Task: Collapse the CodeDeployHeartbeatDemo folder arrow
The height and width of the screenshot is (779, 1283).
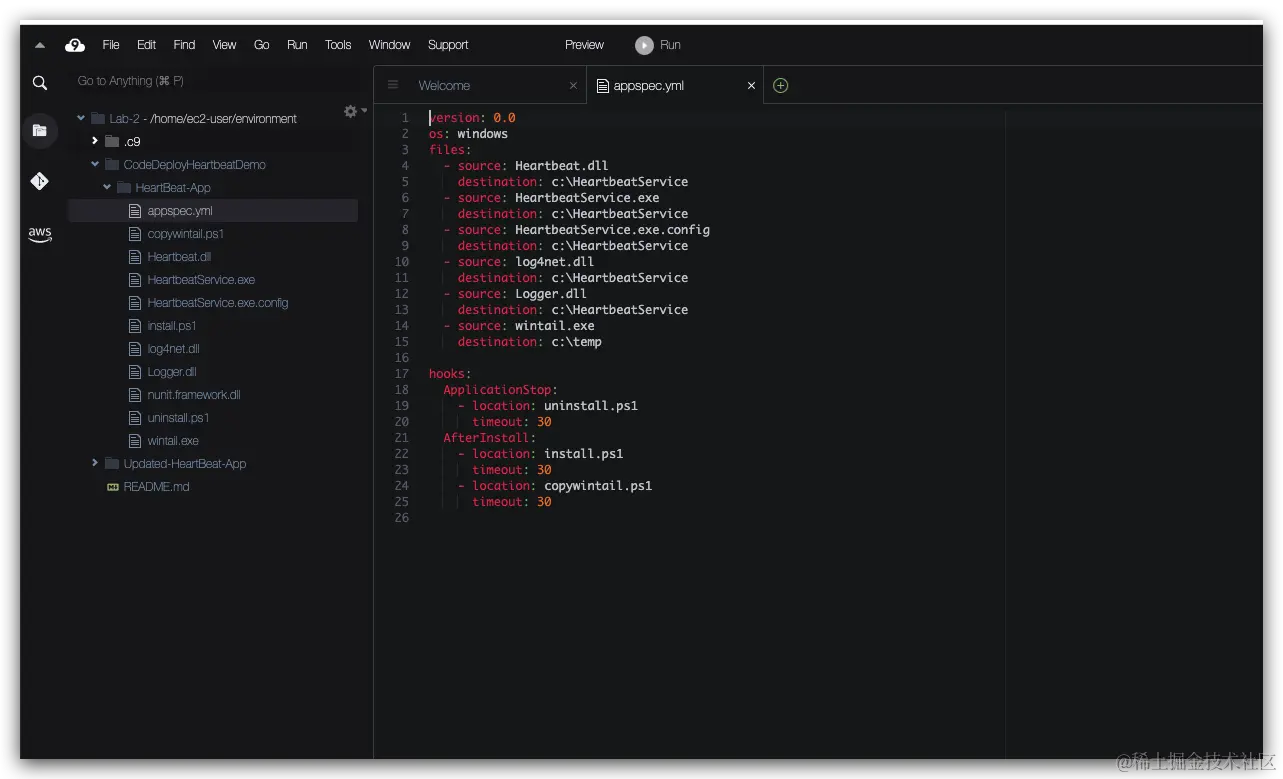Action: point(95,164)
